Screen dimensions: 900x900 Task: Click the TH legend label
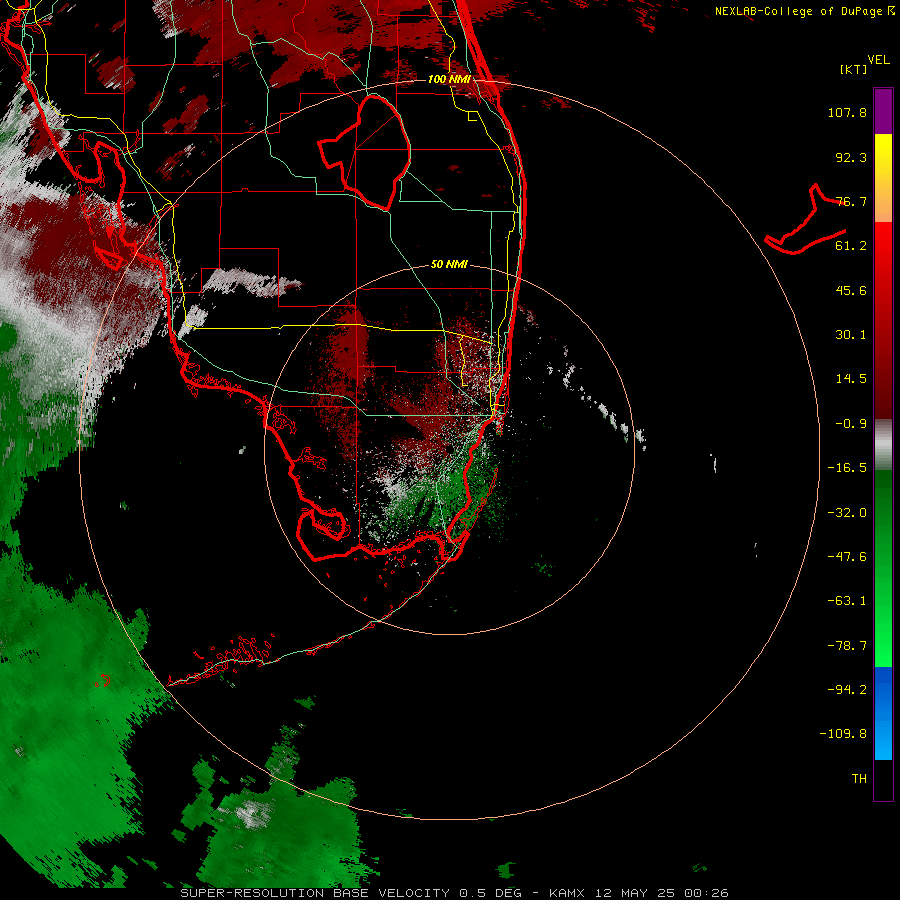859,779
